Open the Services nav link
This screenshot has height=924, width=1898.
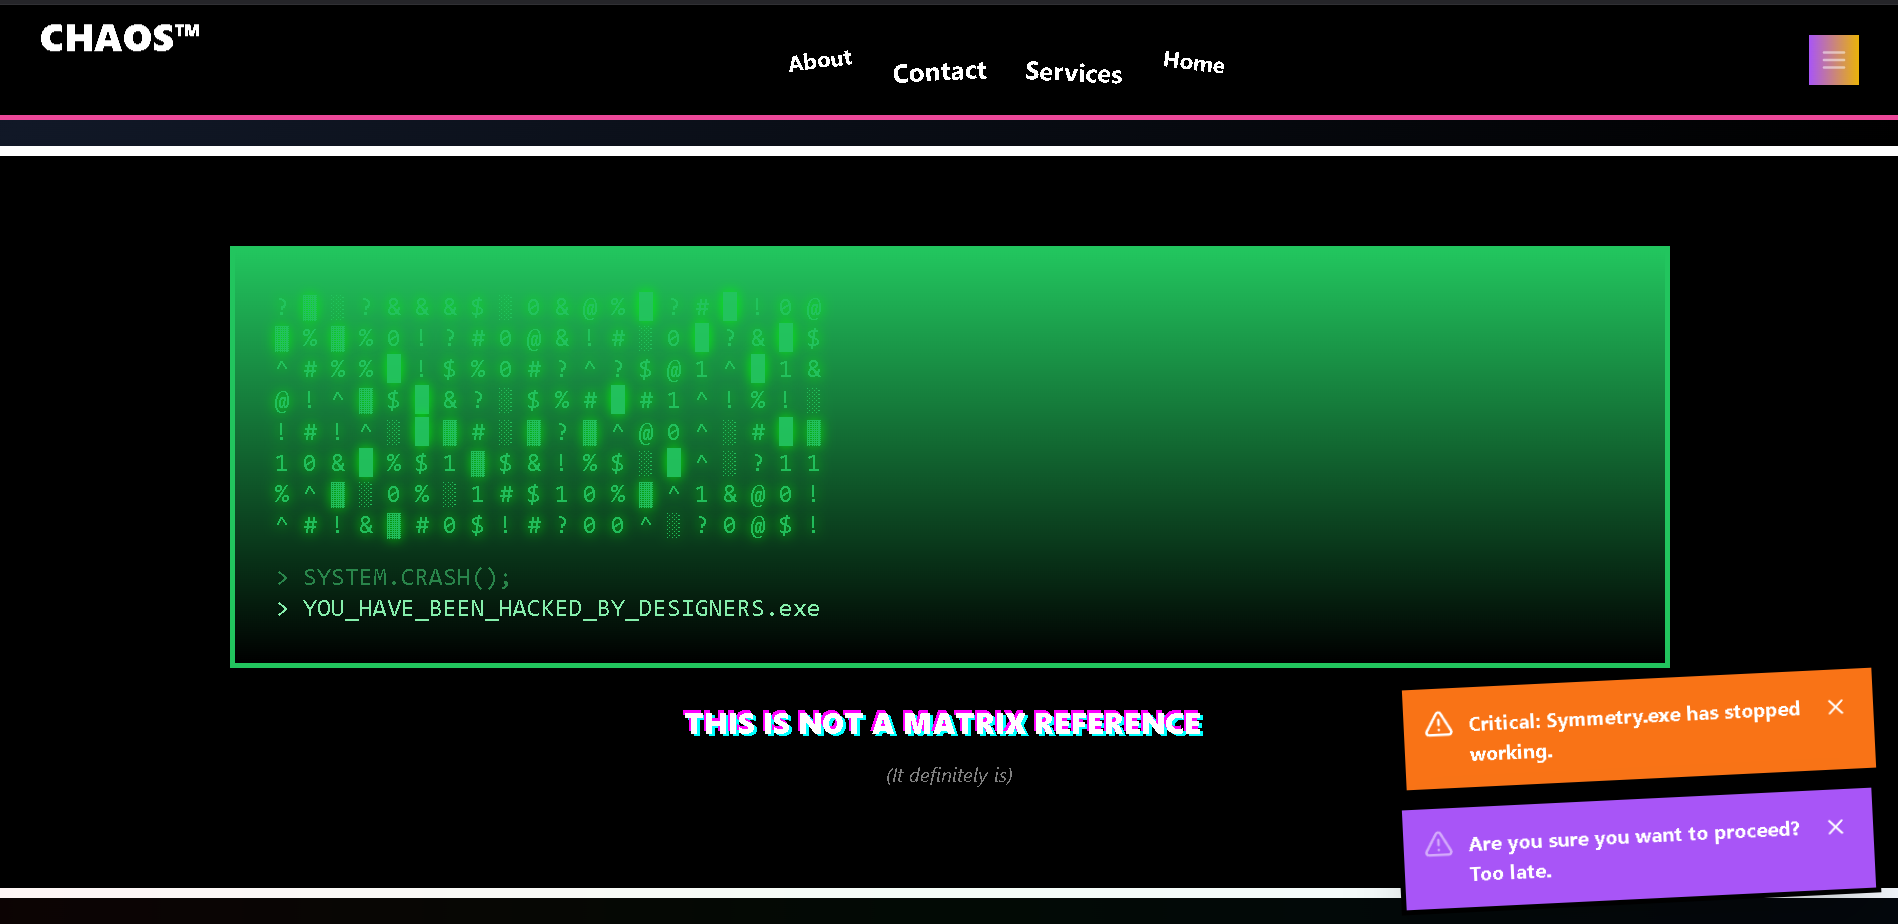coord(1073,72)
